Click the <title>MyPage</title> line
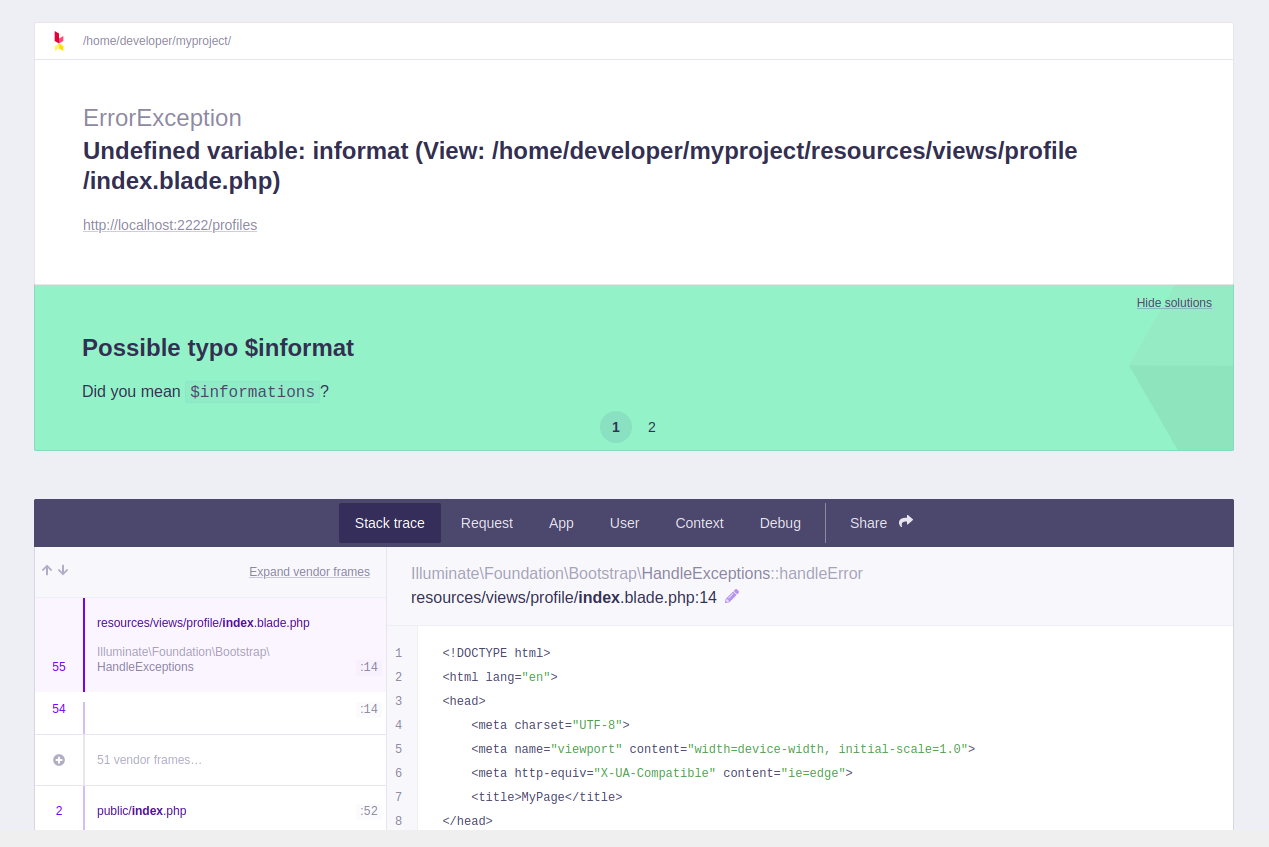Image resolution: width=1269 pixels, height=847 pixels. [x=546, y=797]
